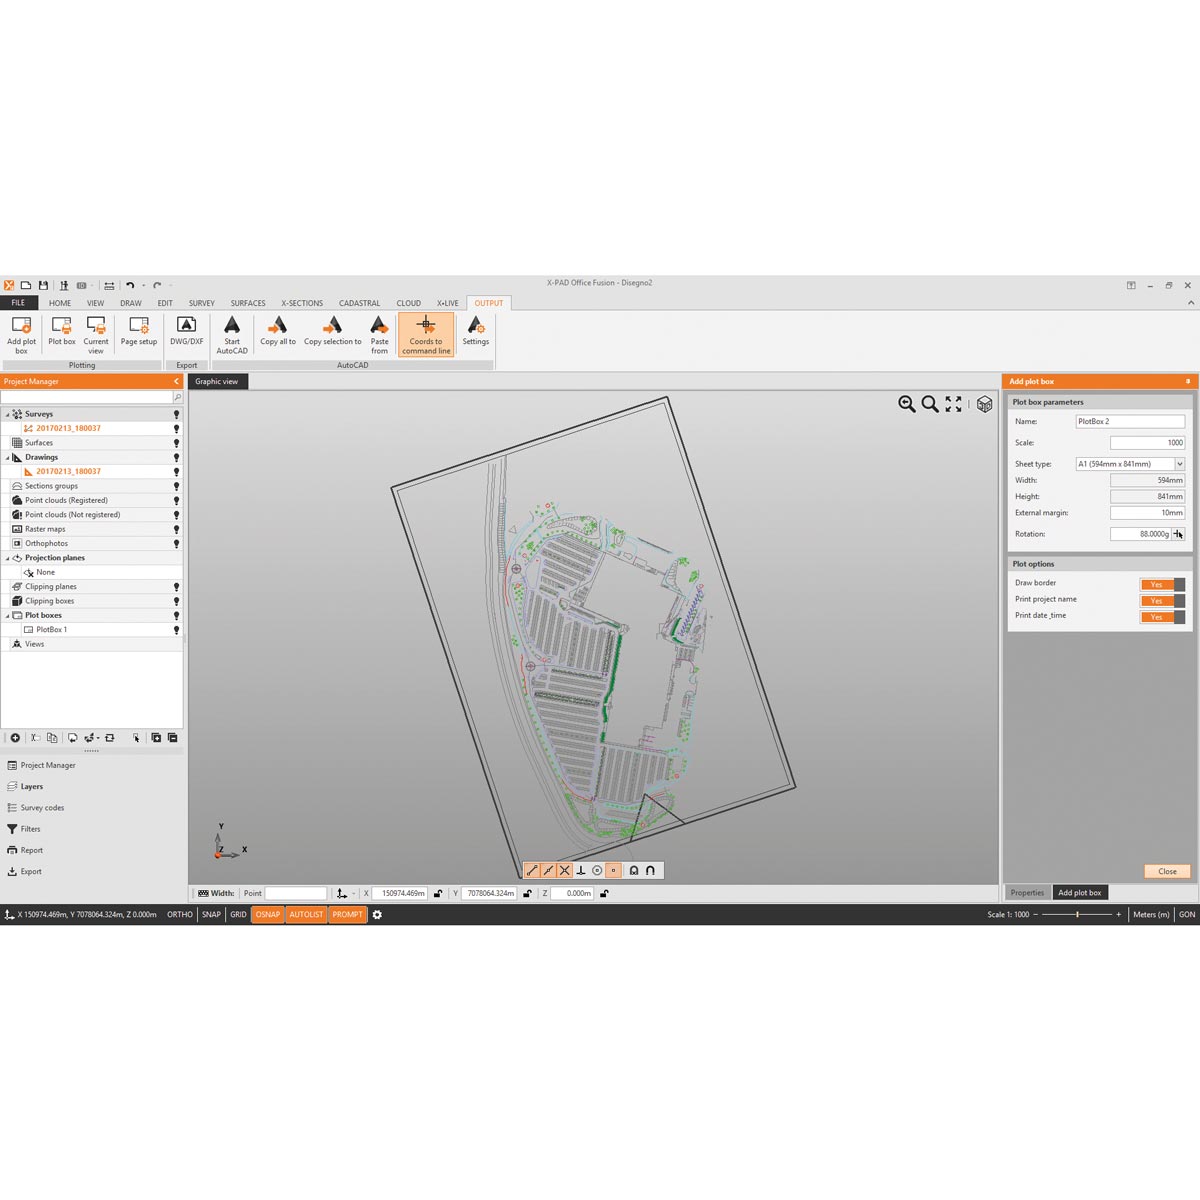Click the 3D view cube icon
The height and width of the screenshot is (1200, 1200).
coord(985,404)
